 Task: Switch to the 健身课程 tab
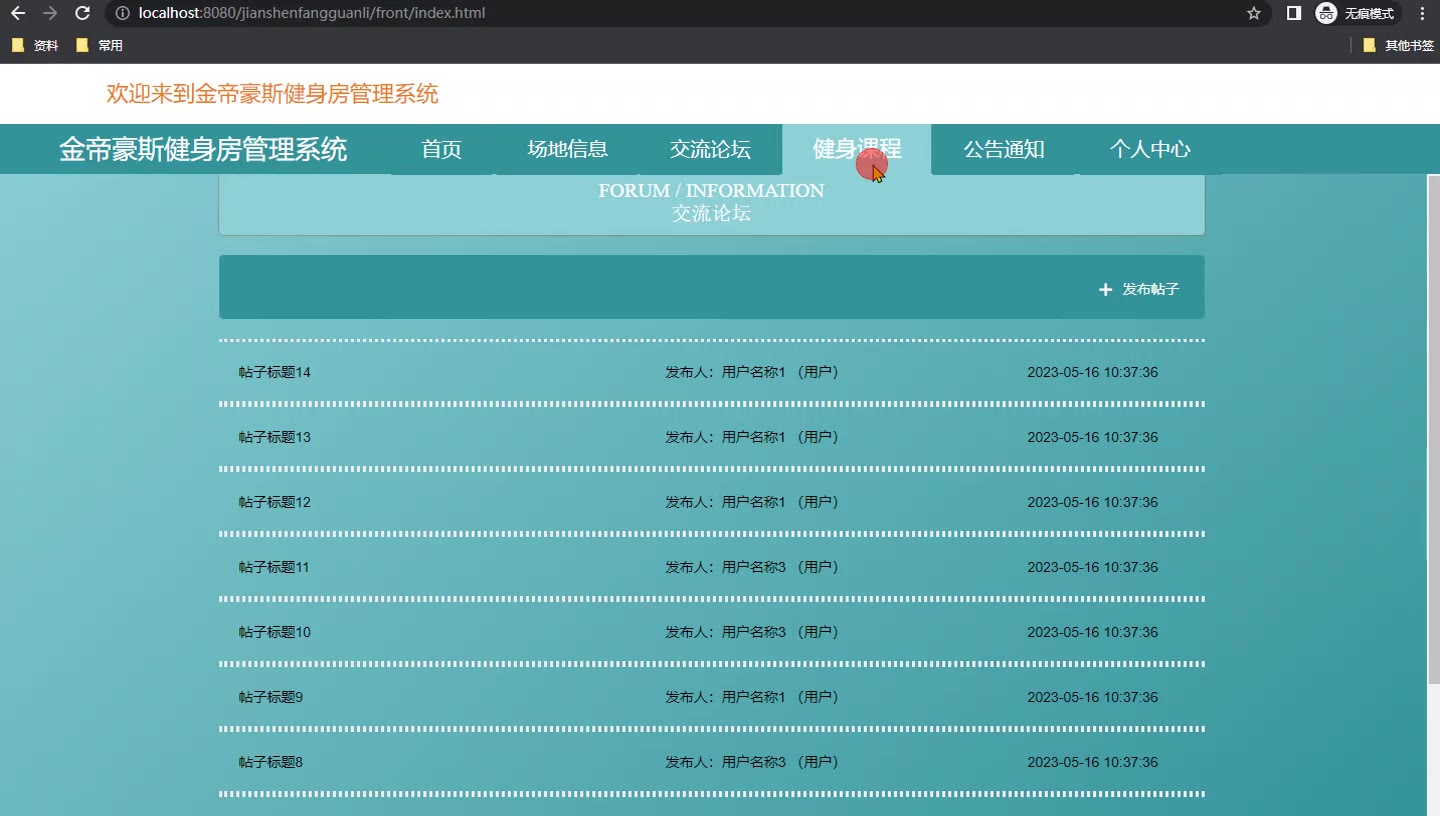tap(856, 149)
